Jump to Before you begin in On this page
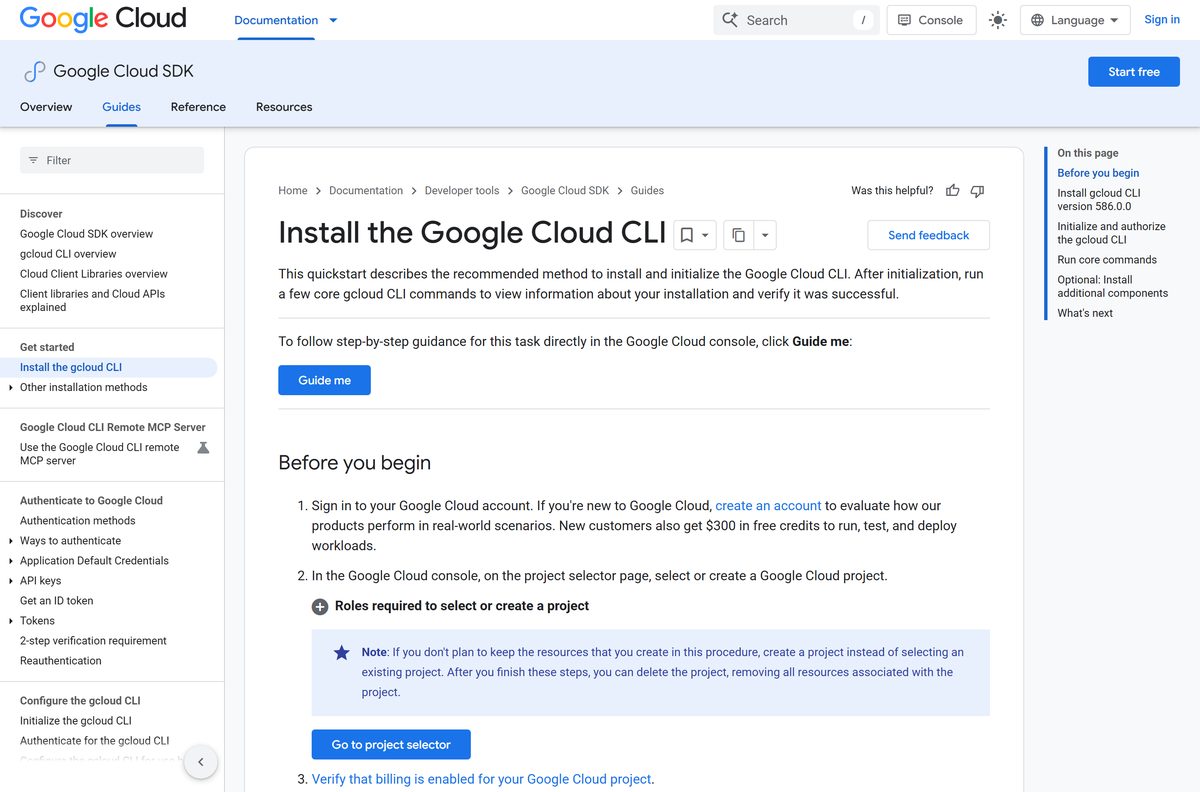The width and height of the screenshot is (1200, 792). pos(1098,173)
